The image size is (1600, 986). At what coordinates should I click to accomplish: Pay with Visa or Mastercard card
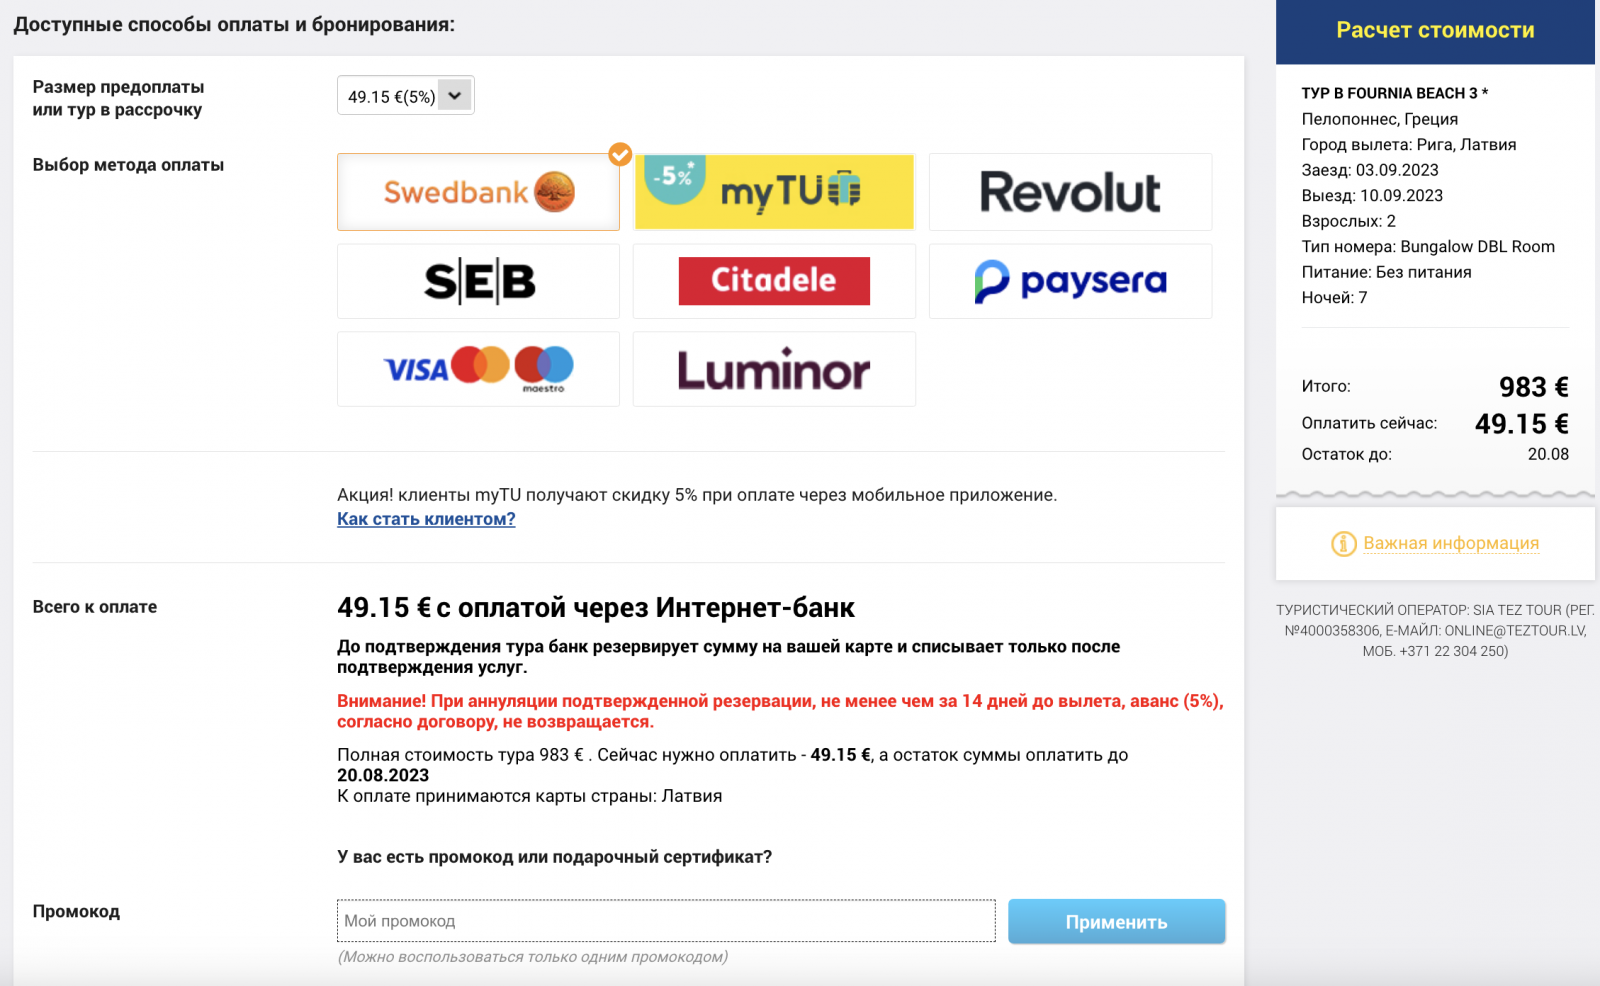click(x=478, y=369)
